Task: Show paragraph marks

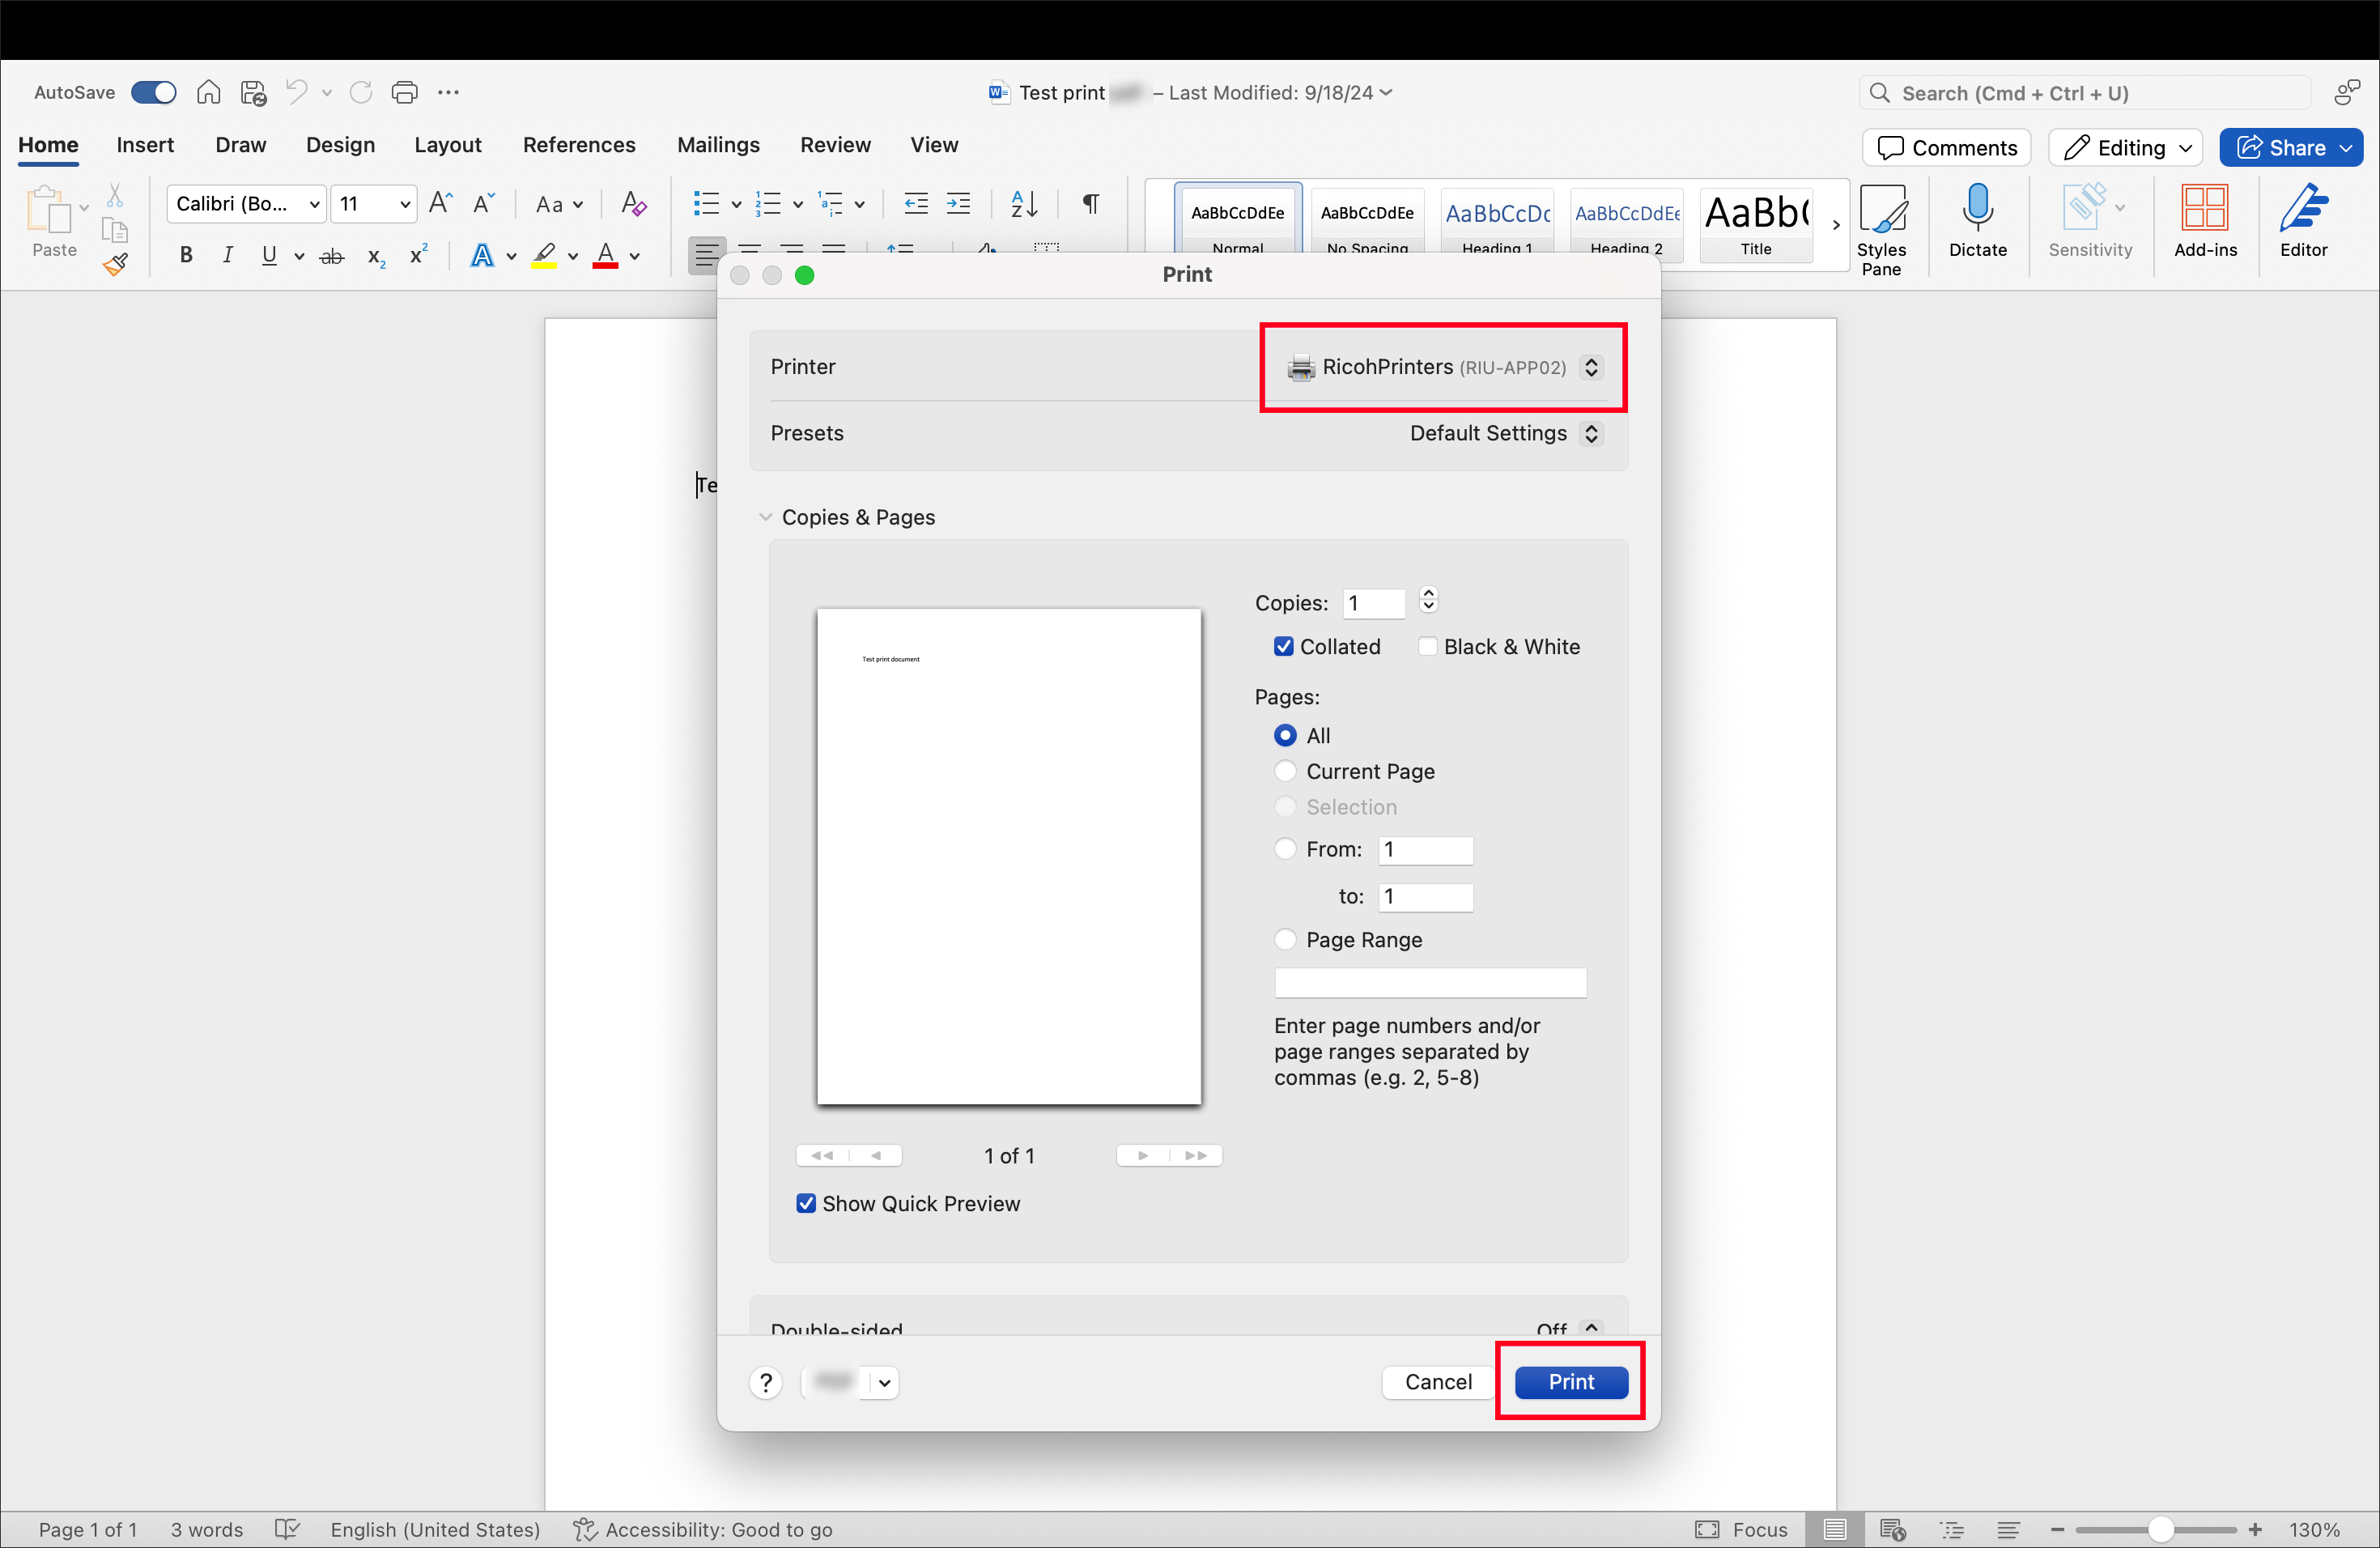Action: (1089, 204)
